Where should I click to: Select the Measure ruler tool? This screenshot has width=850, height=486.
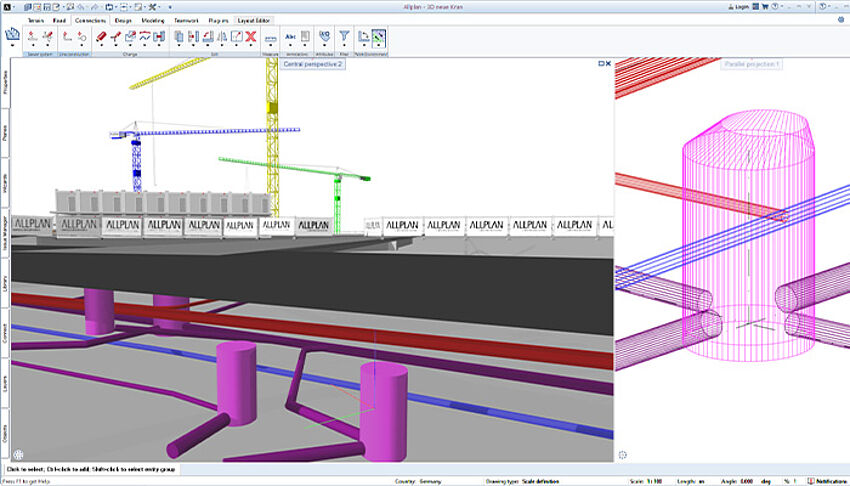pos(270,38)
